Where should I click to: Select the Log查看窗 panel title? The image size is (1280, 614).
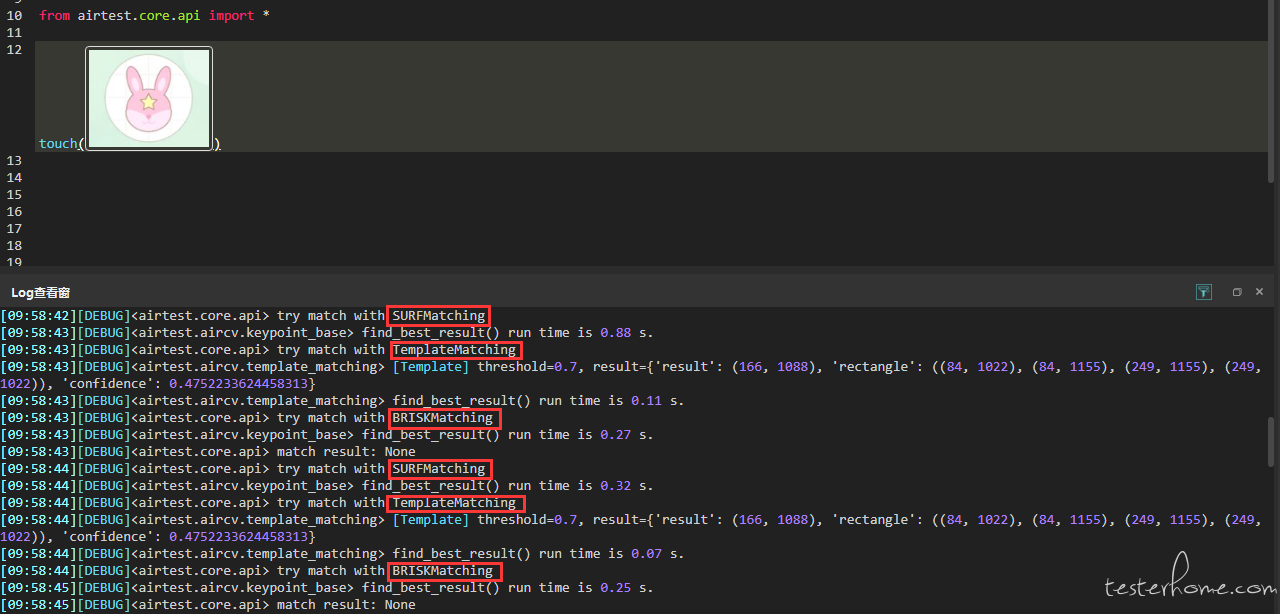[x=40, y=292]
